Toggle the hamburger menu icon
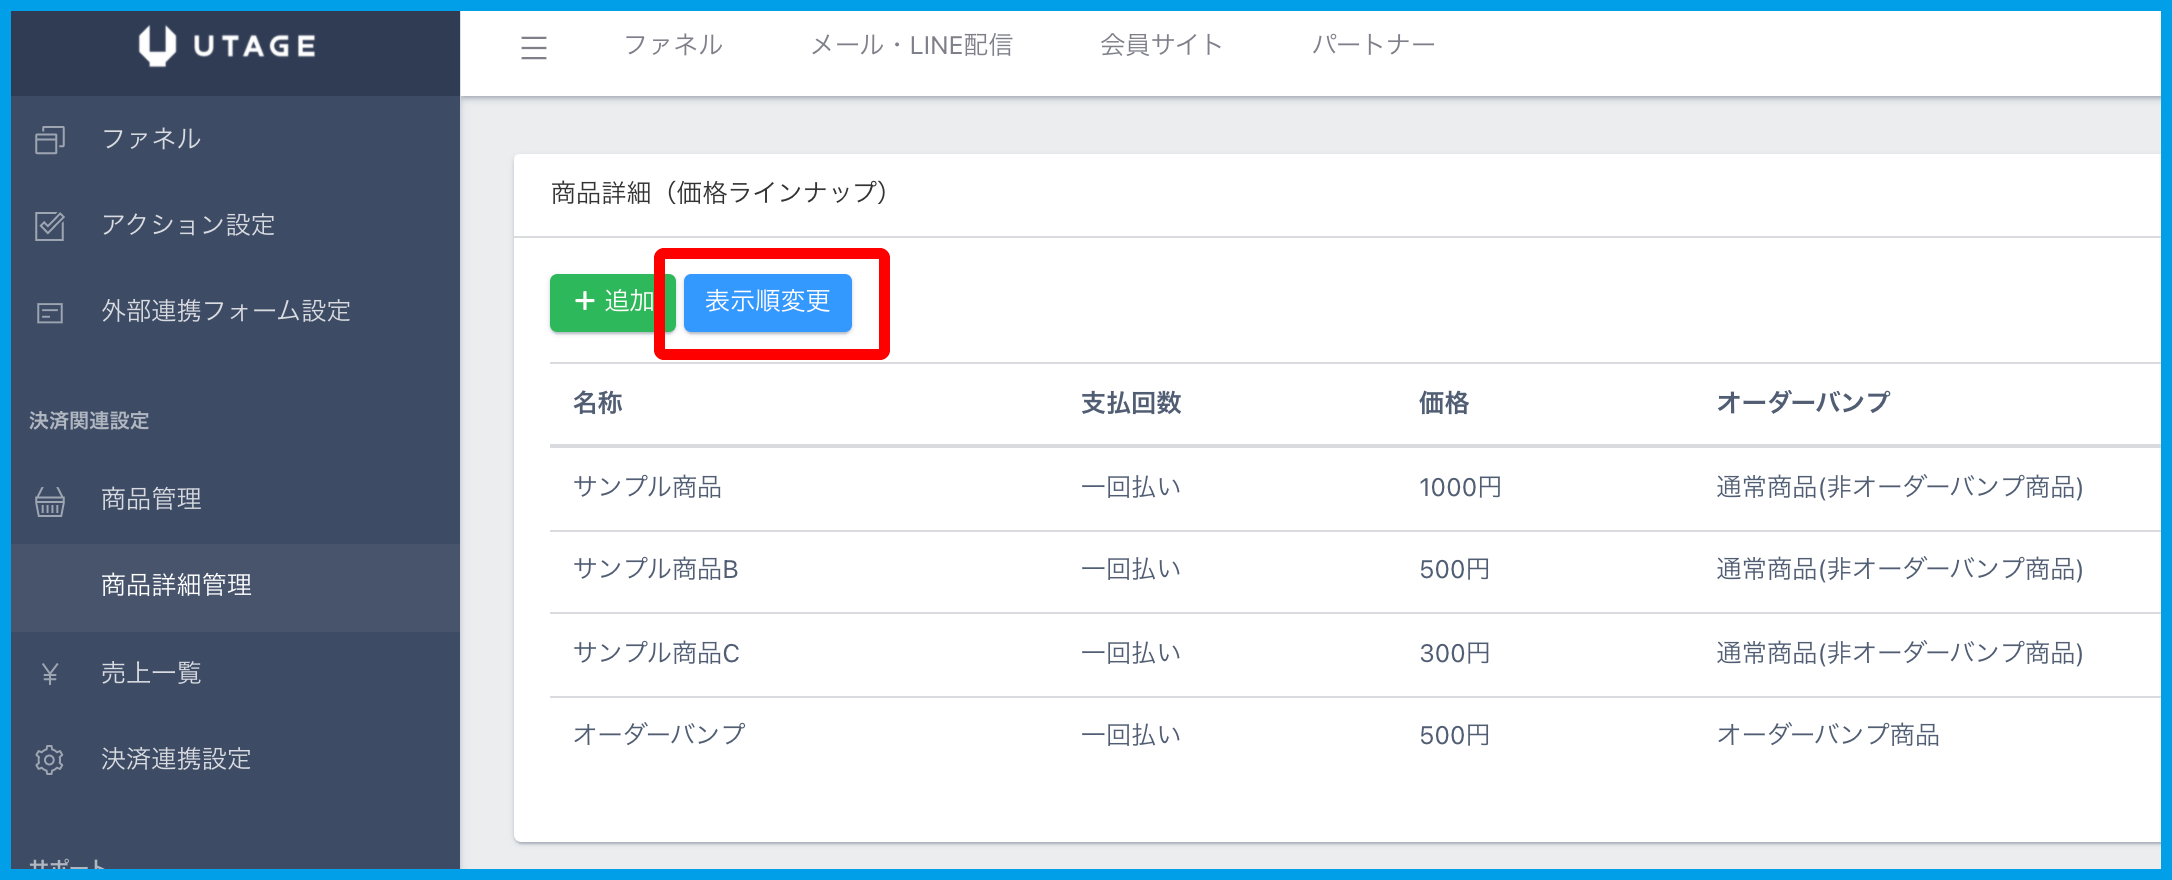This screenshot has width=2172, height=880. click(x=534, y=47)
